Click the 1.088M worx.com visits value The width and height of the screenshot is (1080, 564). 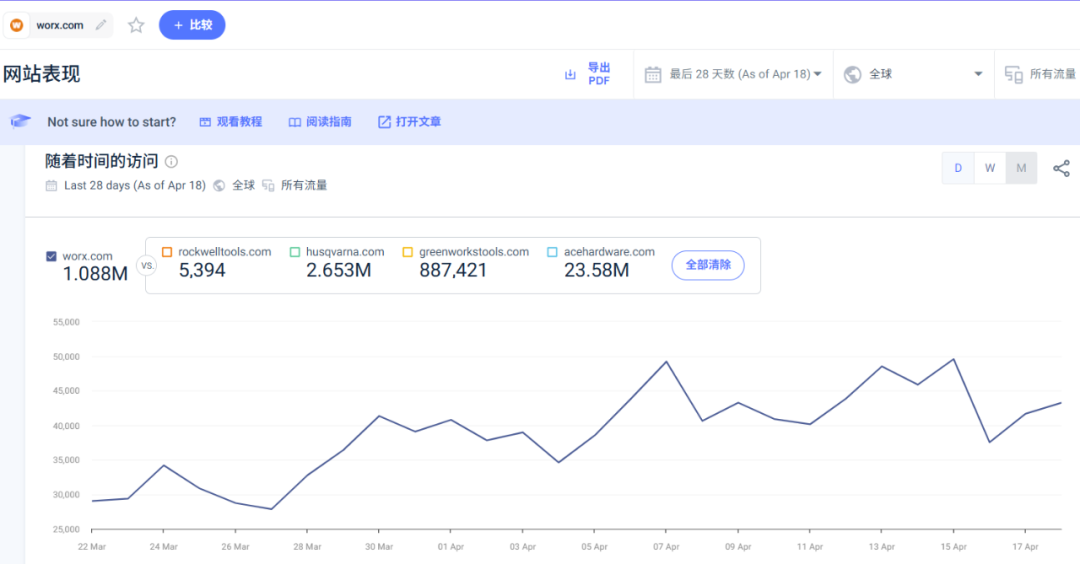pyautogui.click(x=95, y=274)
